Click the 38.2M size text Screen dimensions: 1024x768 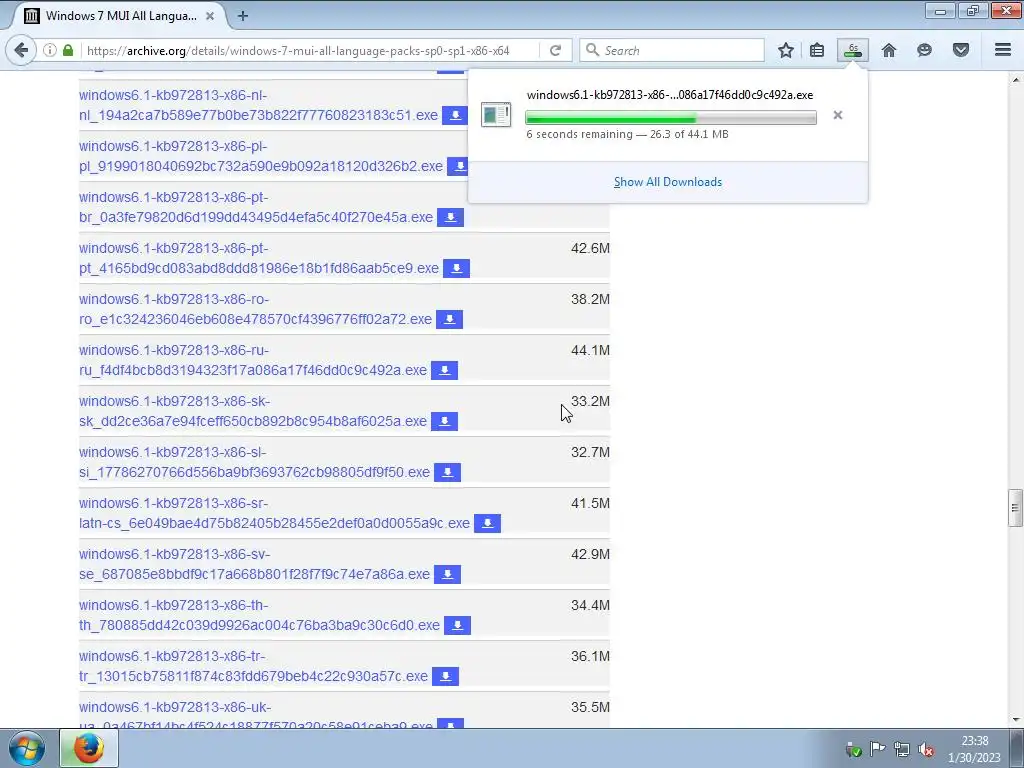[x=590, y=299]
